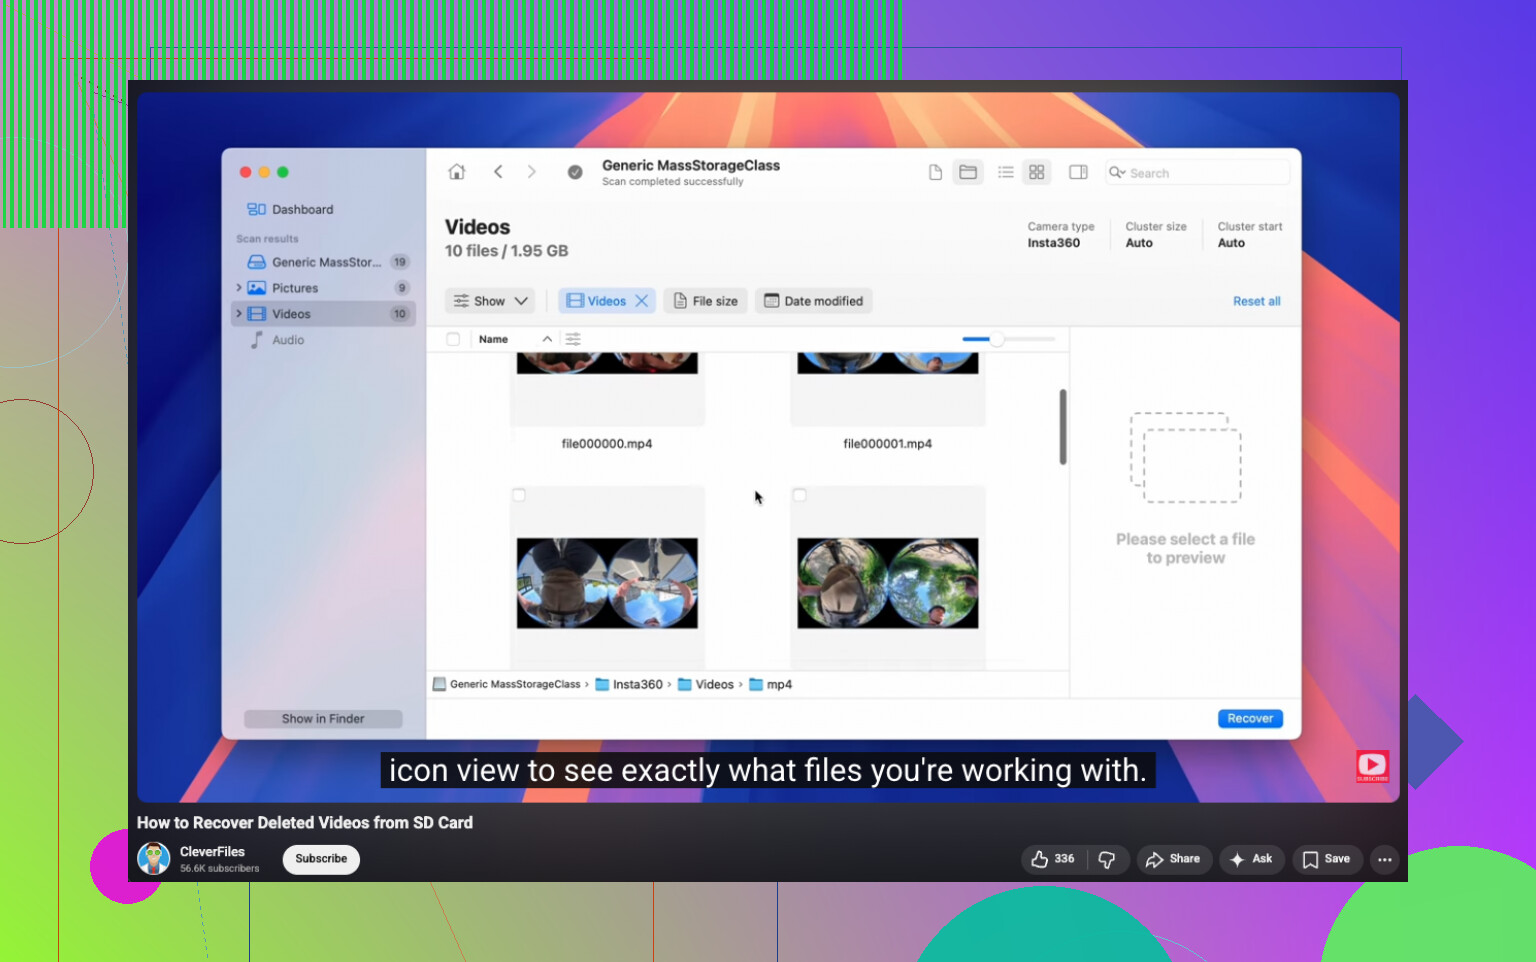Open the CleverFiles channel avatar
The width and height of the screenshot is (1536, 962).
tap(154, 859)
